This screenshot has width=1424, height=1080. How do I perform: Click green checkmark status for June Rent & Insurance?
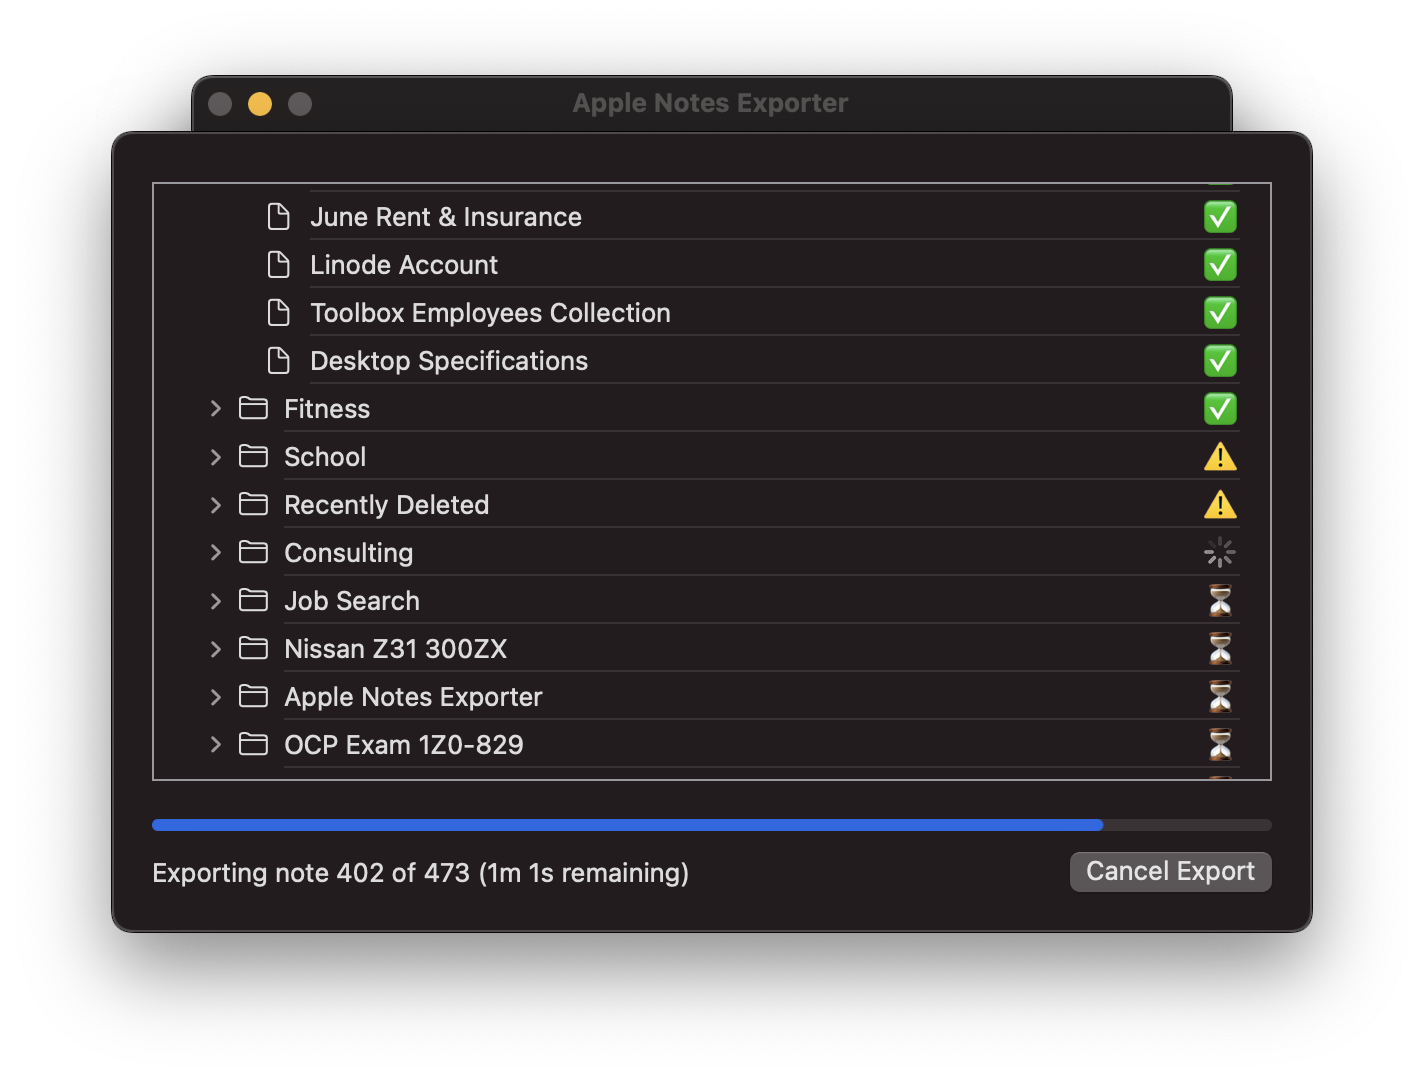pyautogui.click(x=1220, y=217)
